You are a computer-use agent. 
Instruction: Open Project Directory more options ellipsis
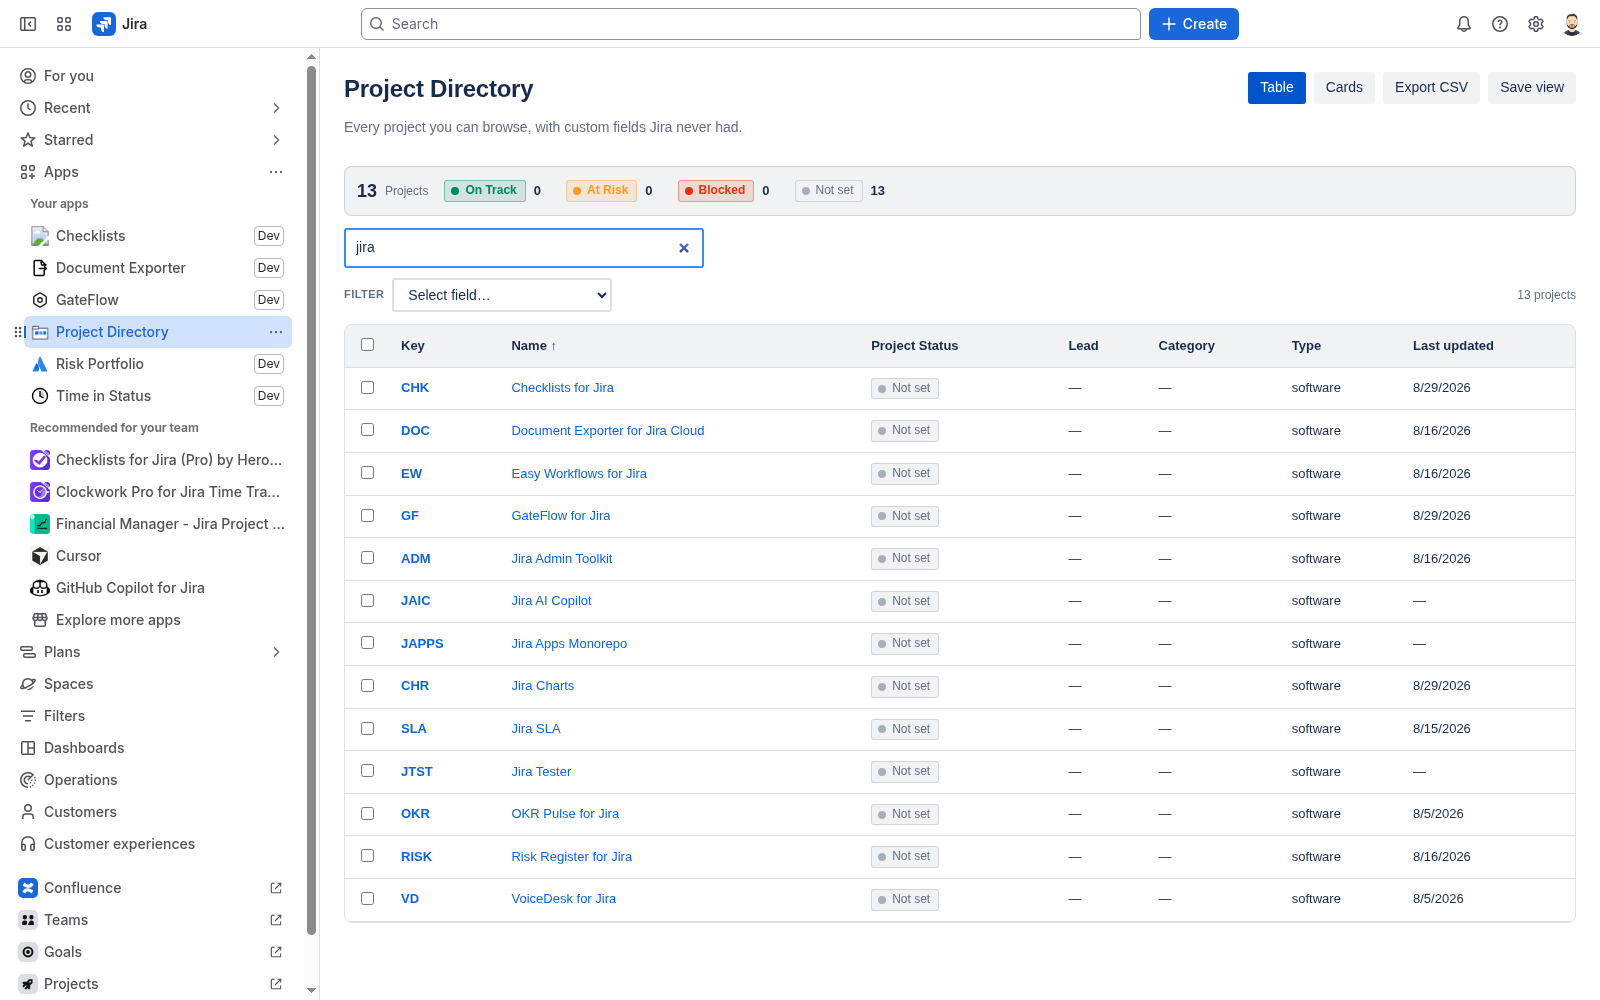(276, 332)
